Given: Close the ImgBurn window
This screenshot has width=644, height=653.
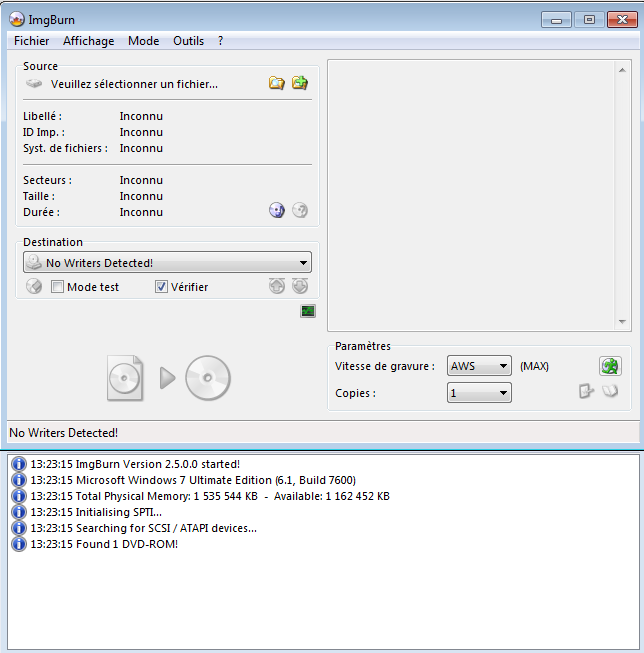Looking at the screenshot, I should pos(622,20).
